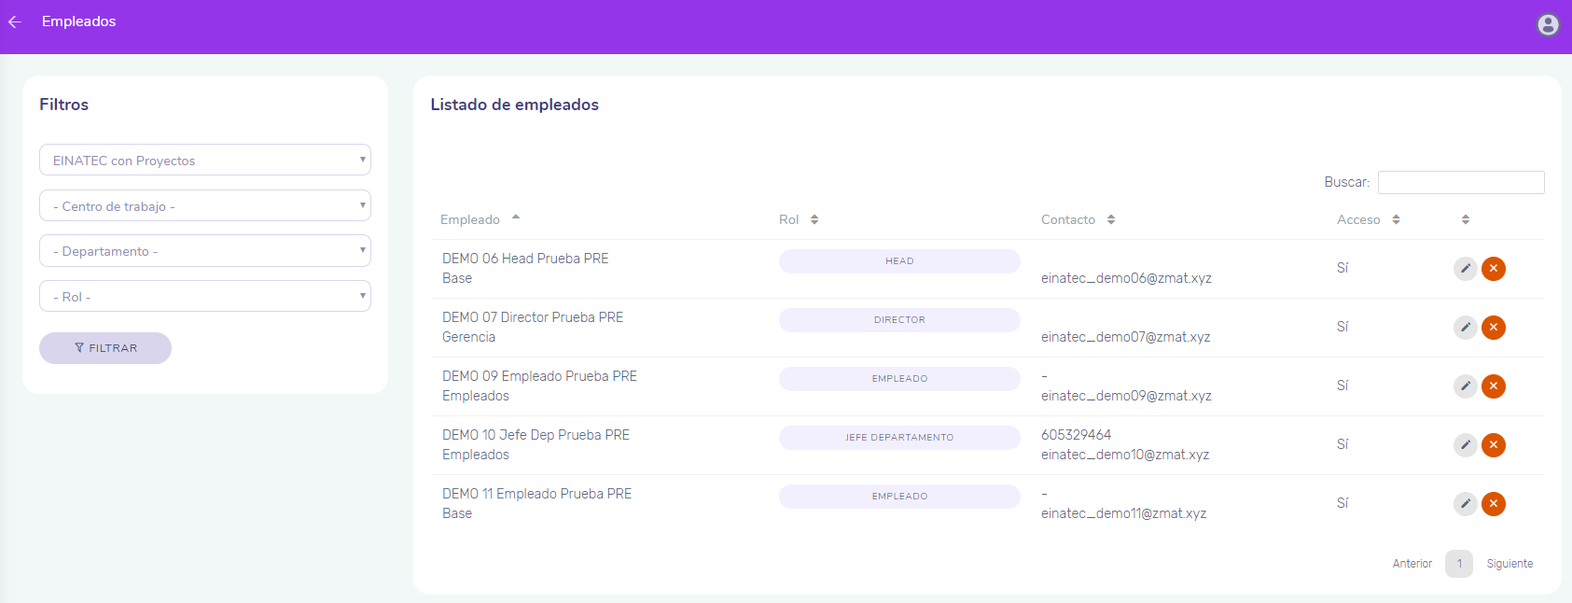The width and height of the screenshot is (1572, 603).
Task: Expand the Rol filter dropdown
Action: (x=205, y=297)
